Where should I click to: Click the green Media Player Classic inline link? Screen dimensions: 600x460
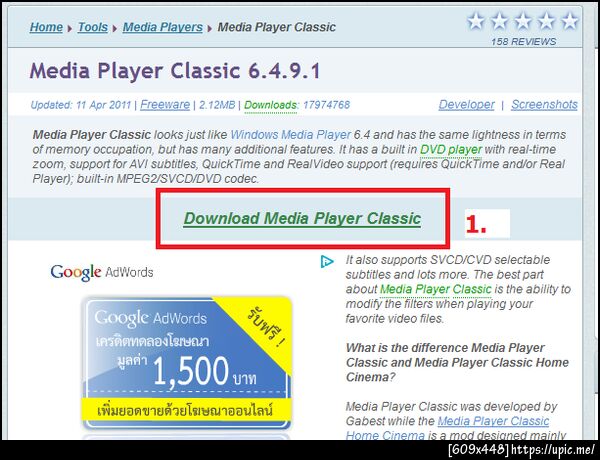click(x=435, y=289)
